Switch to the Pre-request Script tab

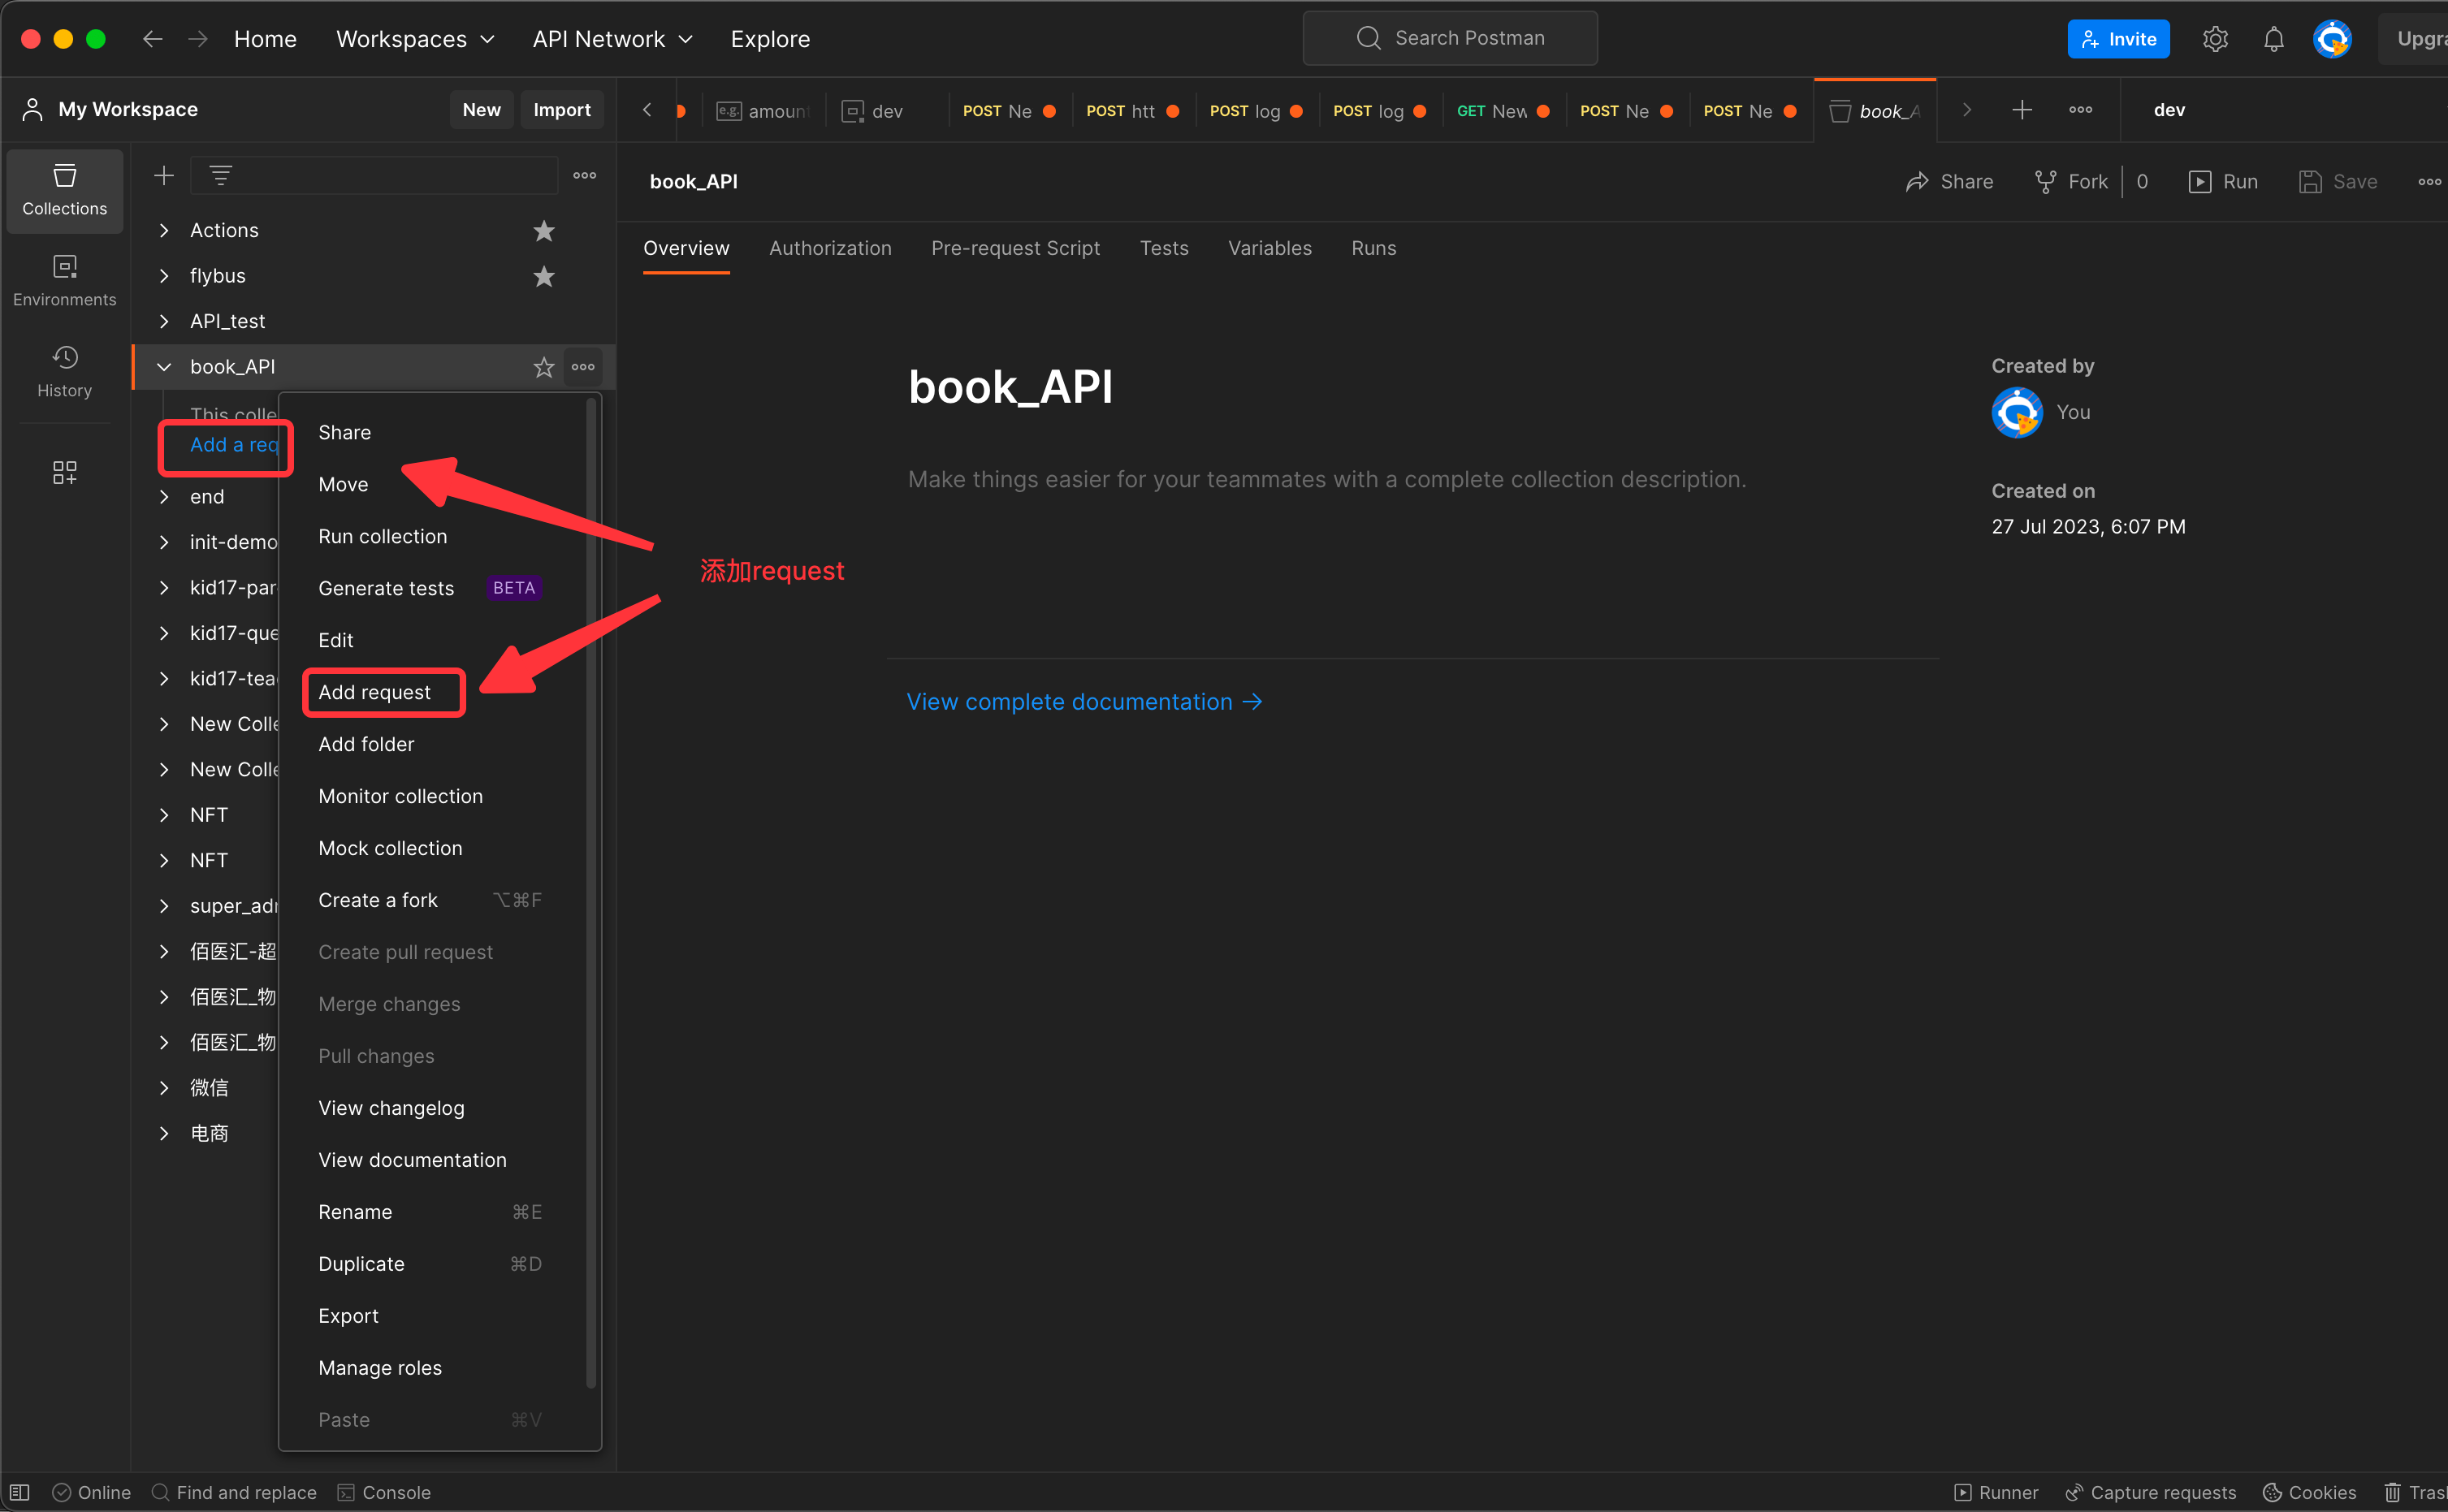(x=1015, y=248)
